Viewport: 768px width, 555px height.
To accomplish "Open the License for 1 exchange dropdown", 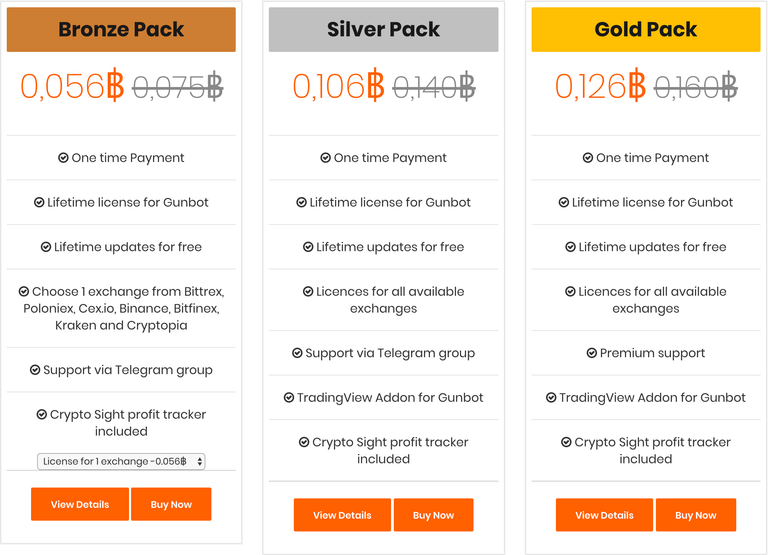I will point(121,461).
